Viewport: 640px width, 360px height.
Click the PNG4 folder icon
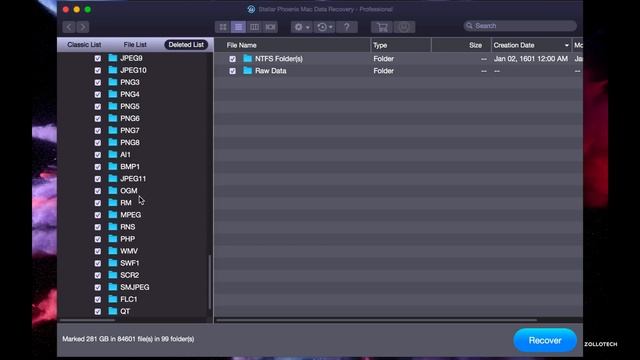(x=113, y=94)
